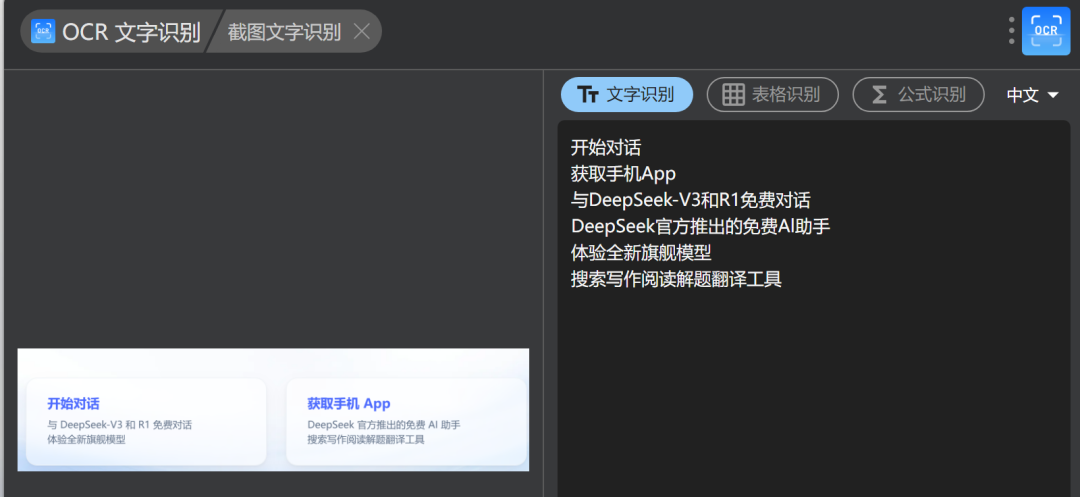Click the result line 获取手机App
This screenshot has width=1080, height=497.
tap(623, 173)
